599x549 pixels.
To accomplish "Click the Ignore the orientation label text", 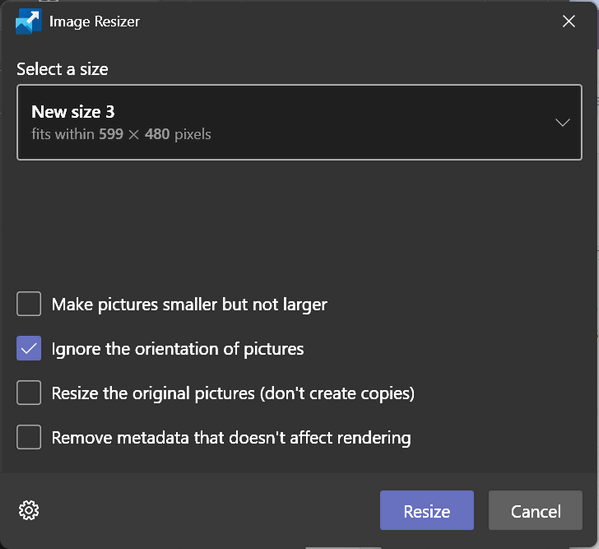I will pyautogui.click(x=178, y=349).
